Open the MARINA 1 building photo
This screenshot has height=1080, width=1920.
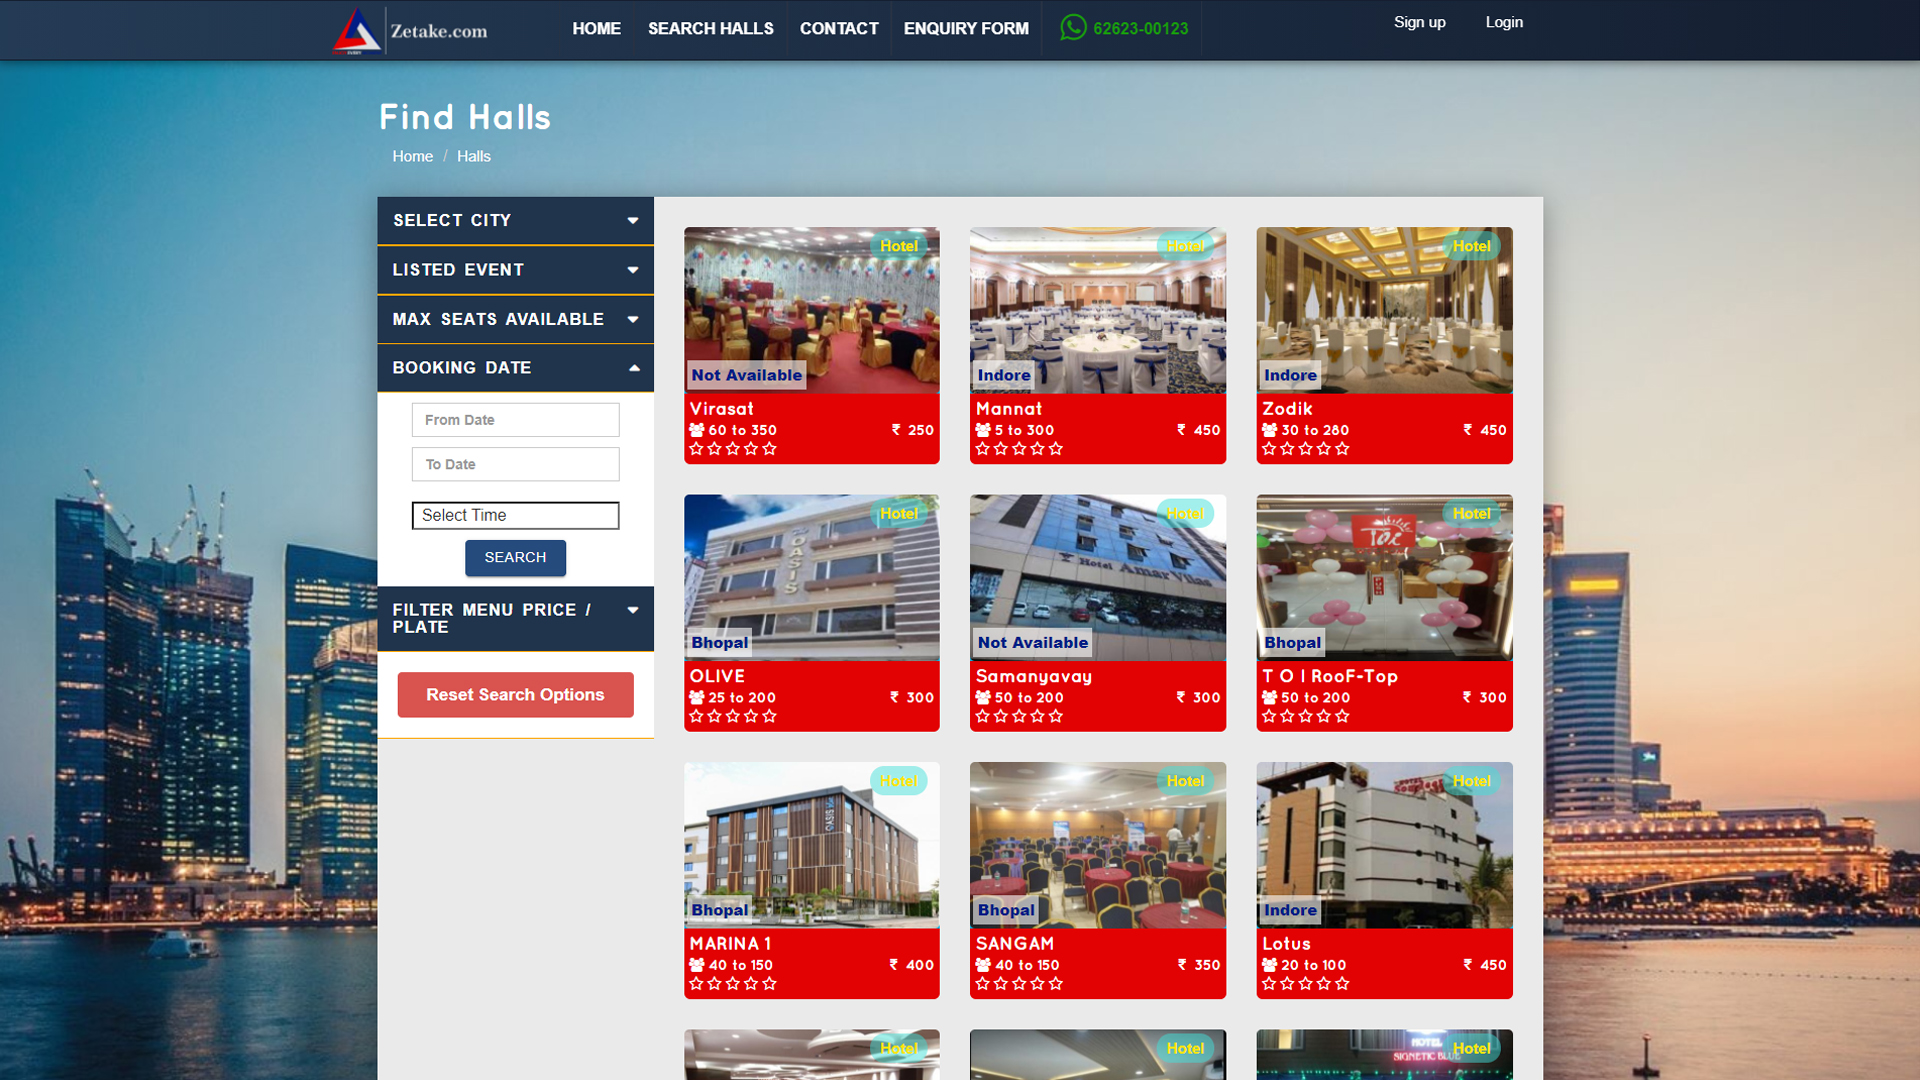(811, 845)
